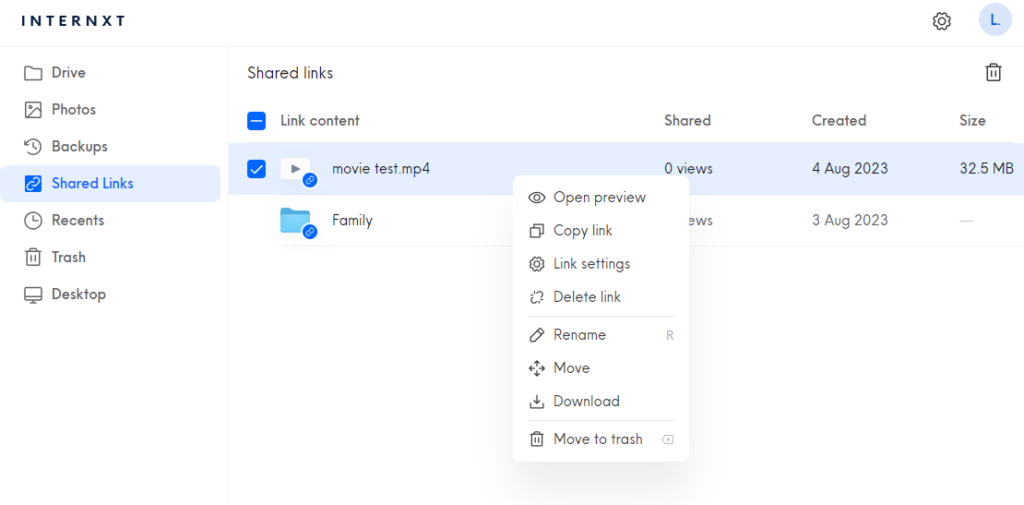Image resolution: width=1024 pixels, height=505 pixels.
Task: Click the Internxt logo
Action: pyautogui.click(x=73, y=20)
